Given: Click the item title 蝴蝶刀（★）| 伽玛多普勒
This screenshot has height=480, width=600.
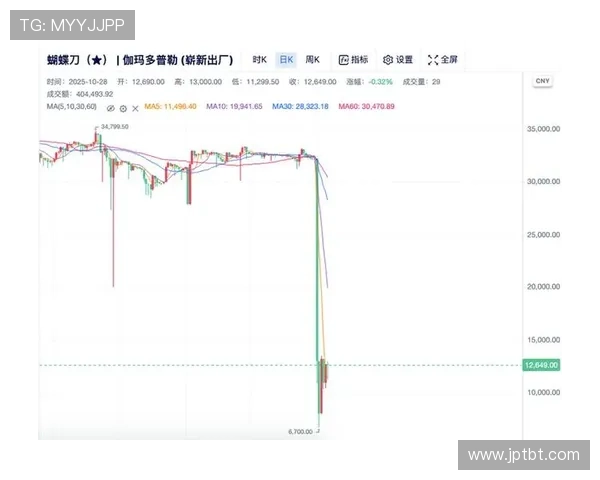Looking at the screenshot, I should [x=140, y=60].
